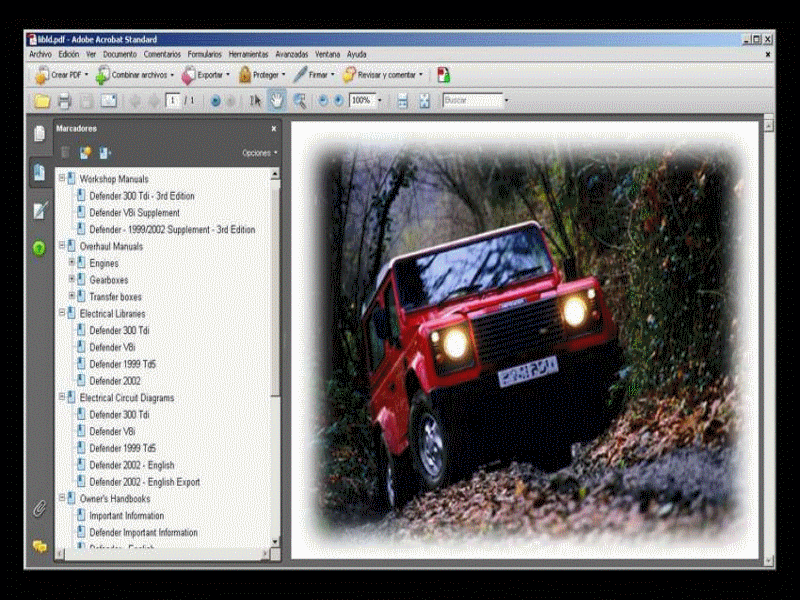Click the zoom out button beside 100%
The image size is (800, 600).
tap(322, 101)
